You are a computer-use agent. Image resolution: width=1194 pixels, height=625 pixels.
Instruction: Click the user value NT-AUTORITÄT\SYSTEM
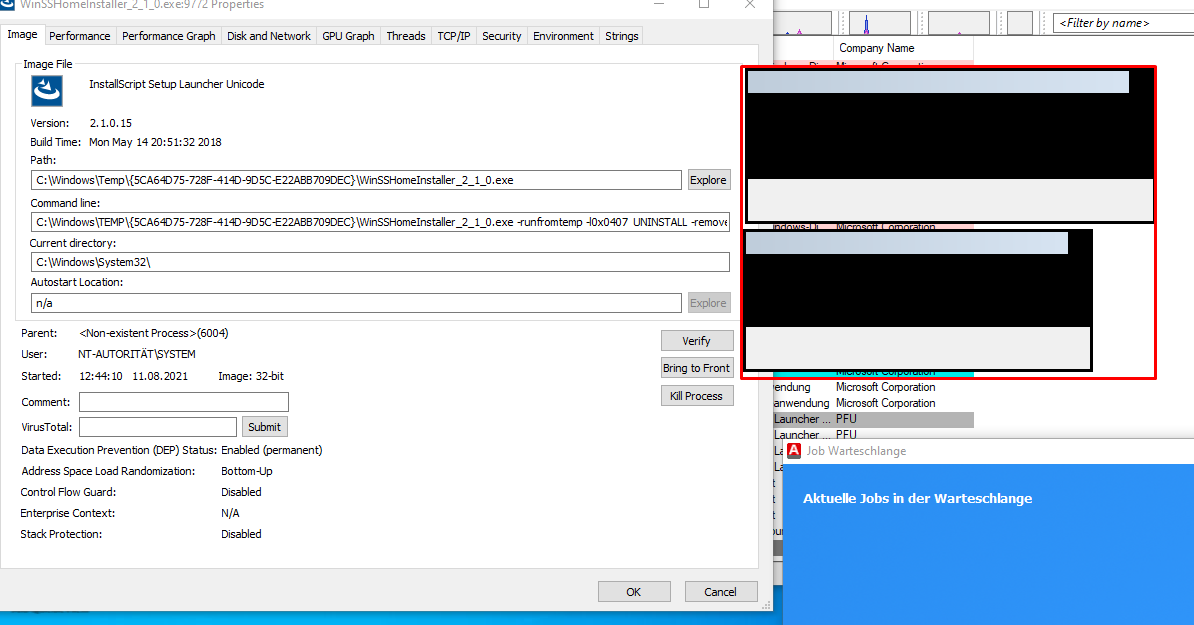(137, 355)
